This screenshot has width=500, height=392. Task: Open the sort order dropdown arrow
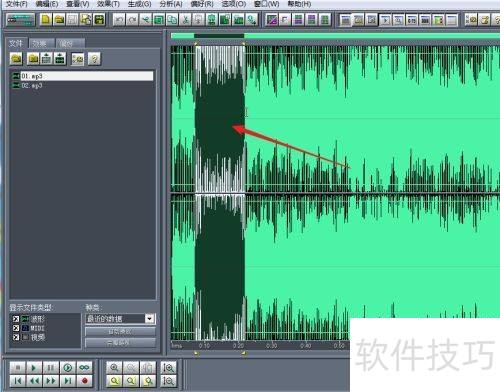tap(150, 319)
